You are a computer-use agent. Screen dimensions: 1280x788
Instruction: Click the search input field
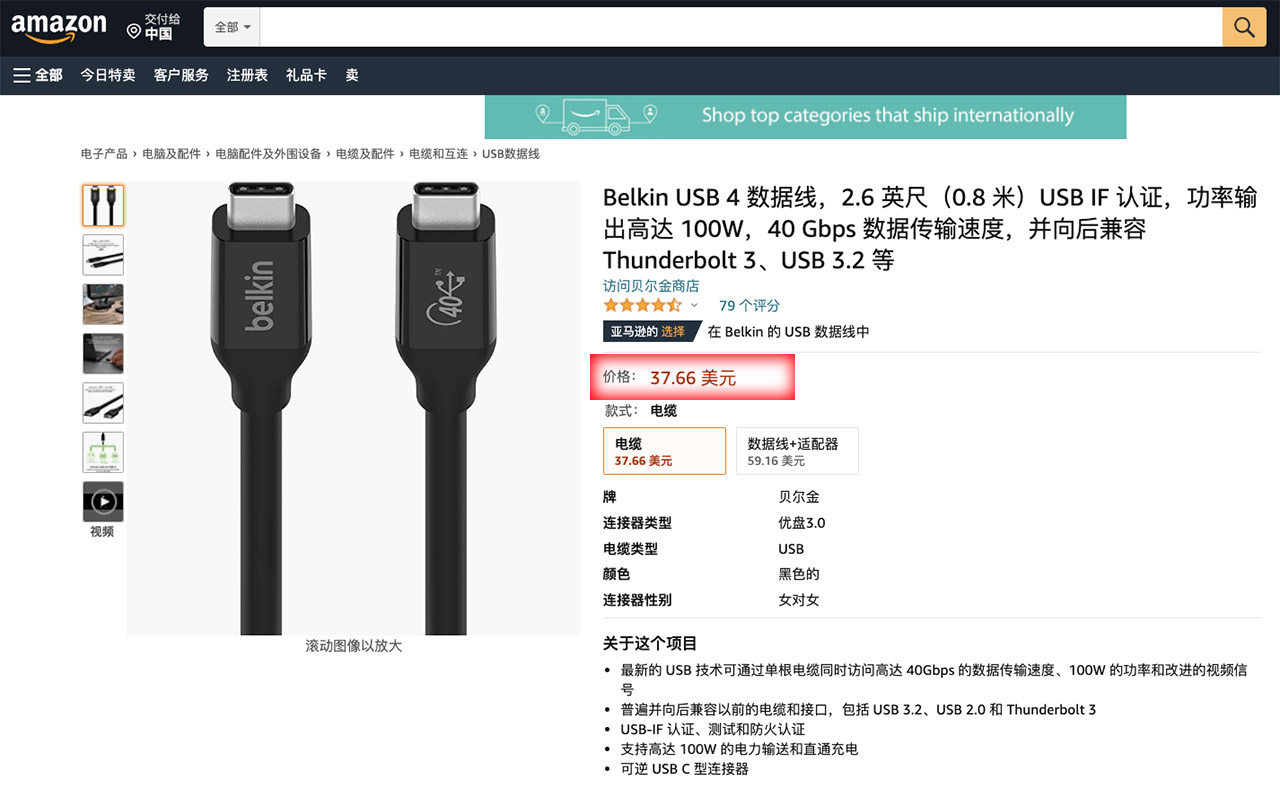pos(741,27)
